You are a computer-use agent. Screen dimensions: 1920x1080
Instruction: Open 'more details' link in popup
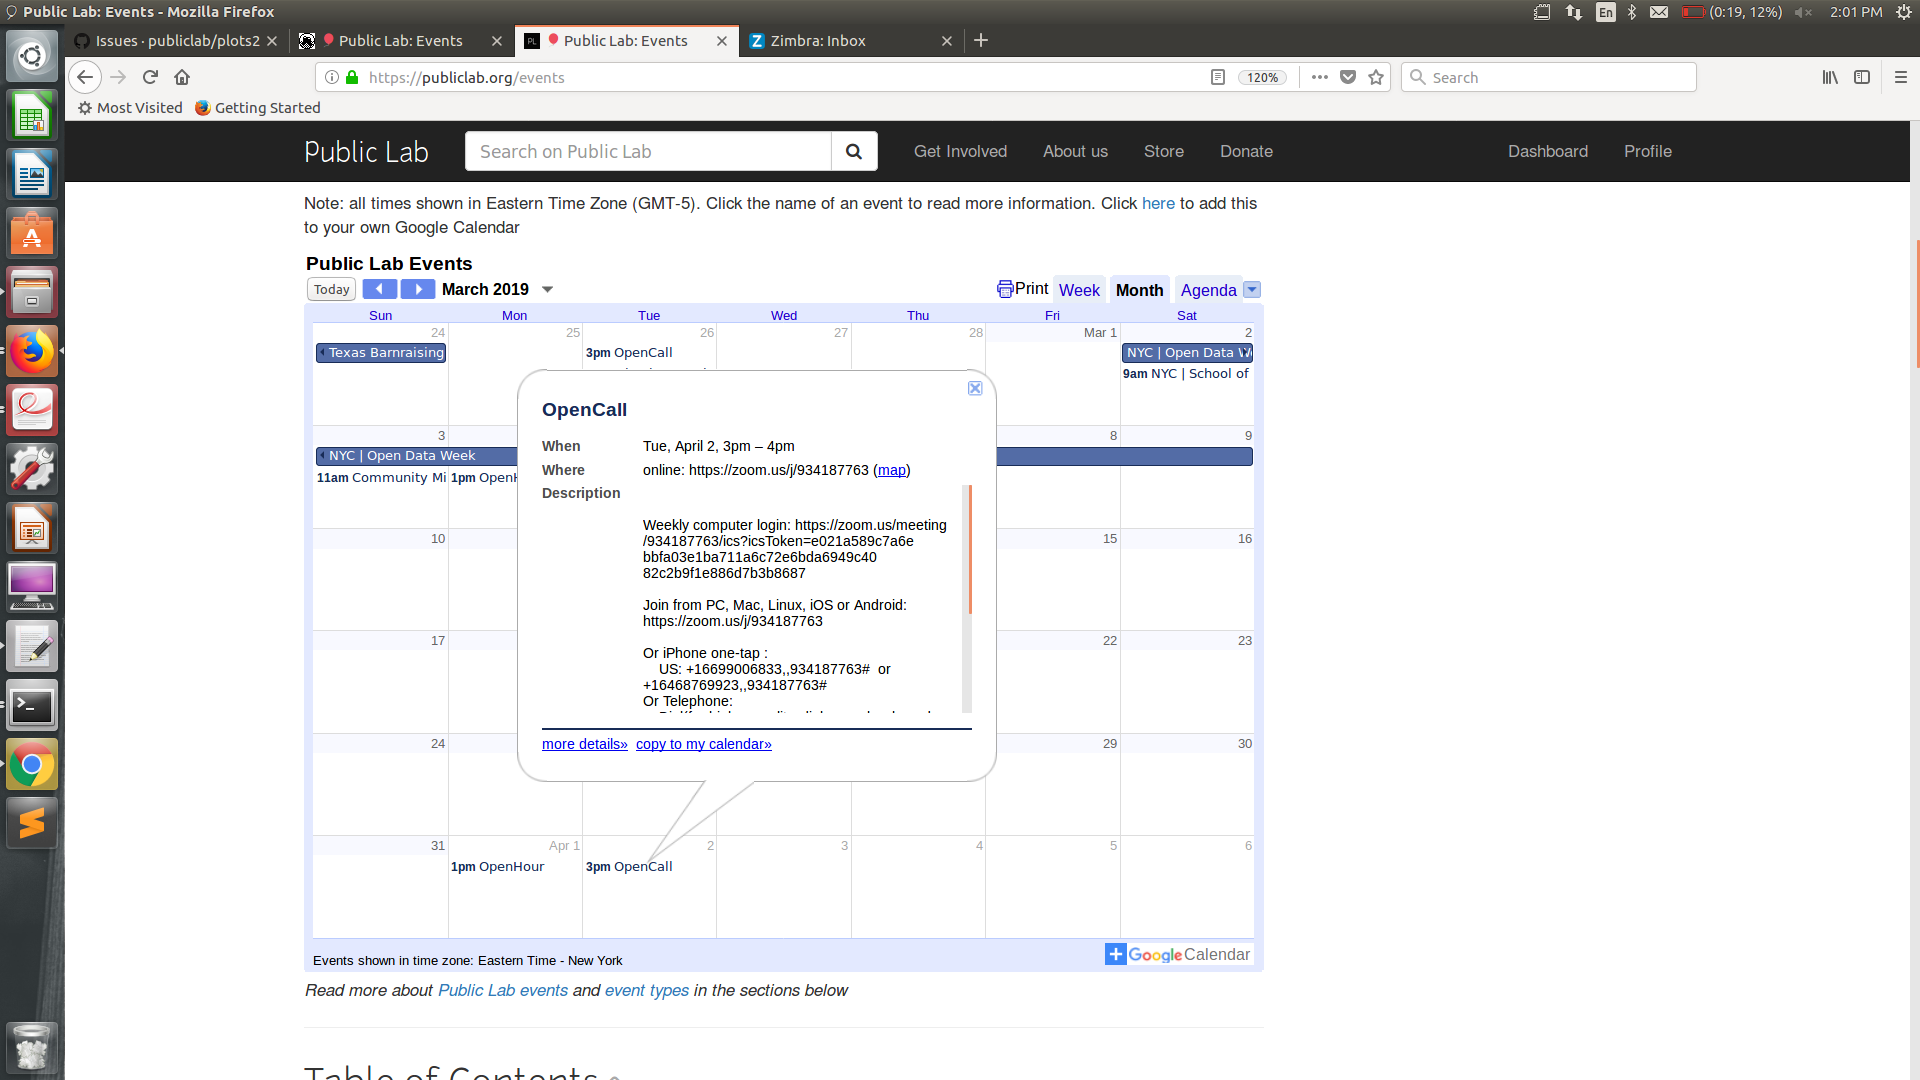584,744
